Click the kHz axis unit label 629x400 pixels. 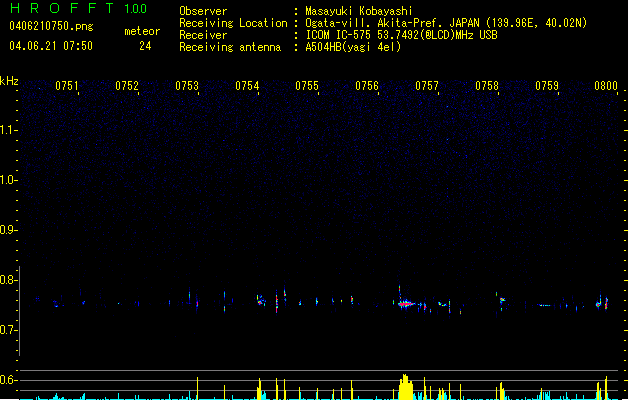point(9,81)
